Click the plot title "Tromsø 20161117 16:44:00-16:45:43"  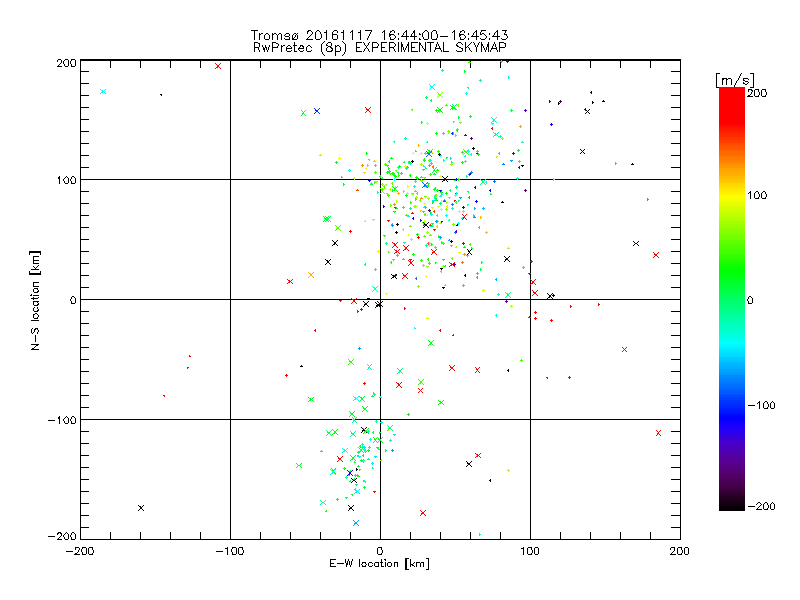(x=379, y=35)
